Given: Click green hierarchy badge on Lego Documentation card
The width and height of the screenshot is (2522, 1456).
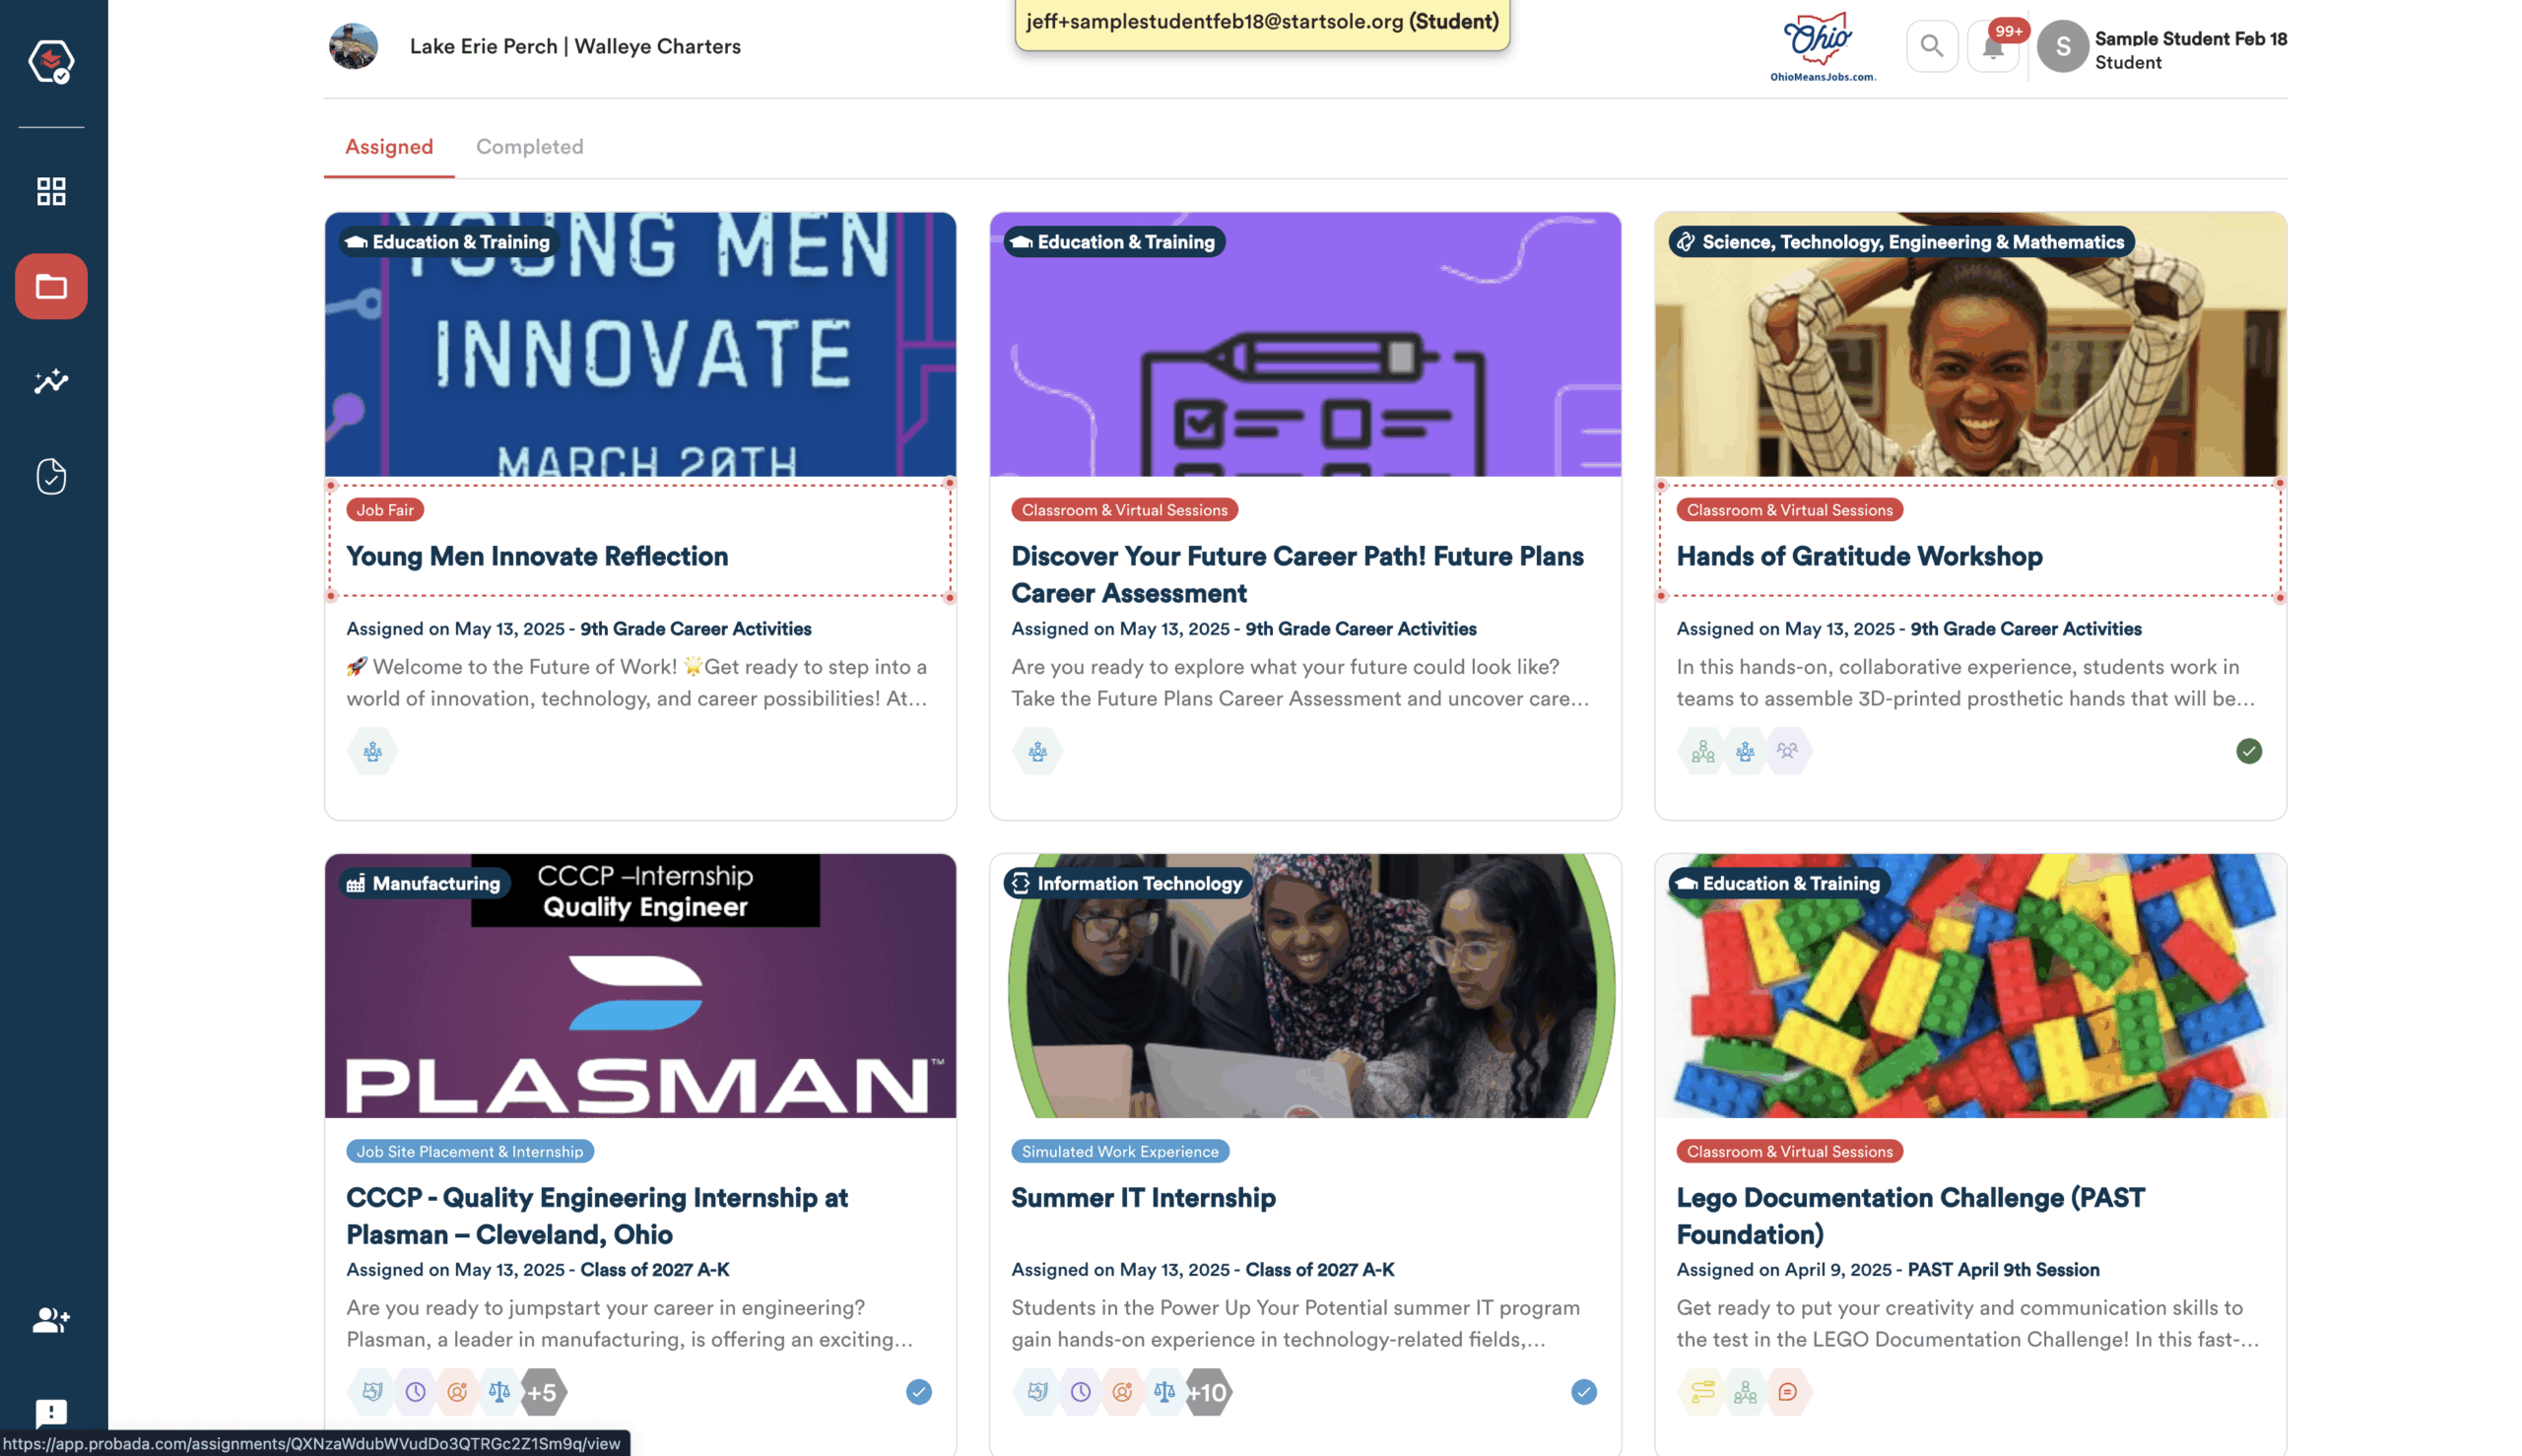Looking at the screenshot, I should 1745,1392.
